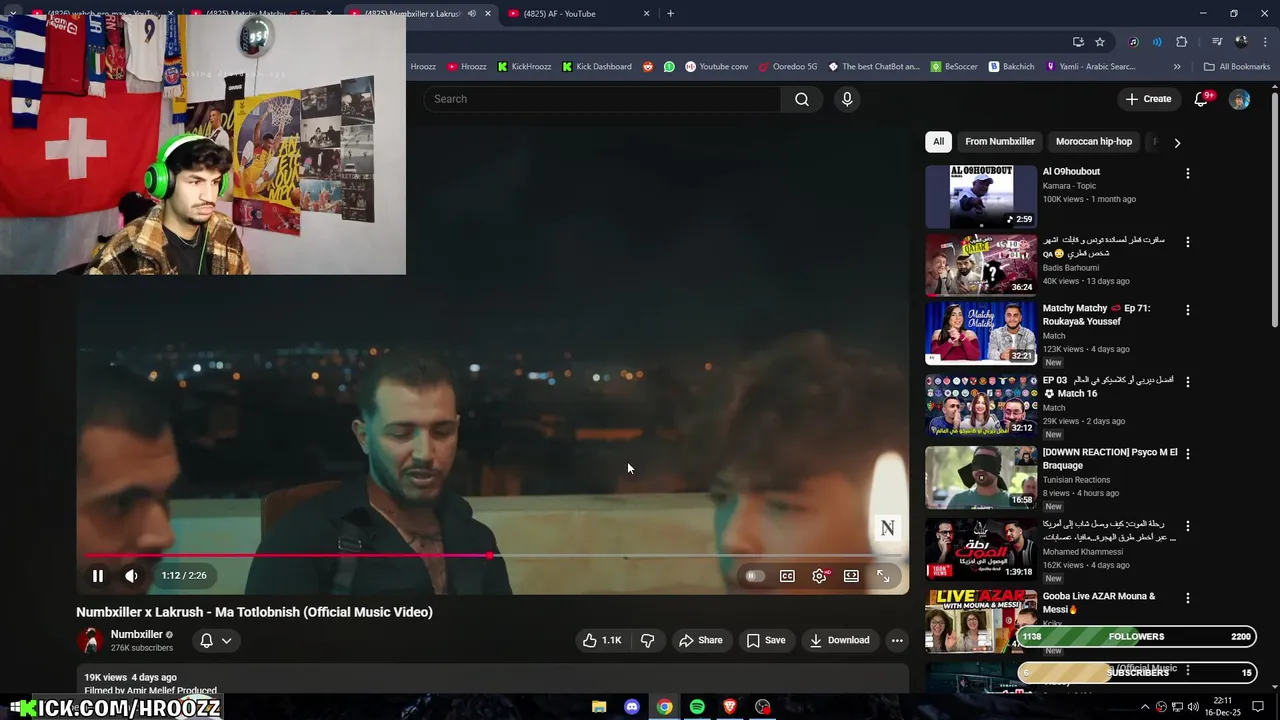Select the Moroccan hip-hop chip
The width and height of the screenshot is (1280, 720).
click(1094, 142)
